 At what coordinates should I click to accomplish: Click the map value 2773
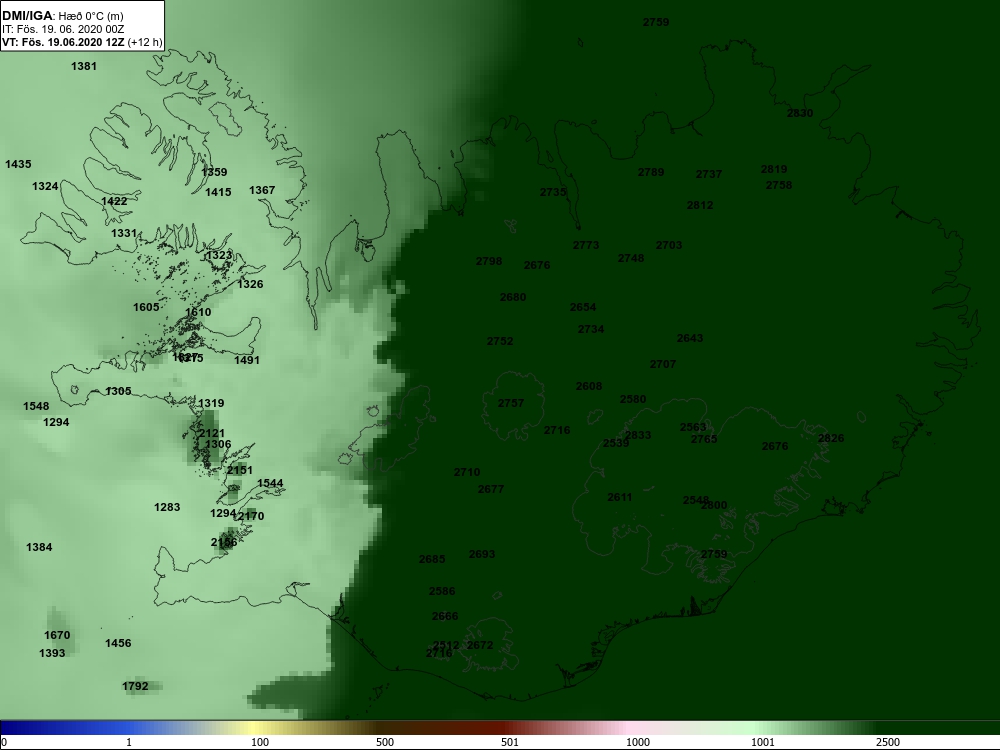coord(586,245)
